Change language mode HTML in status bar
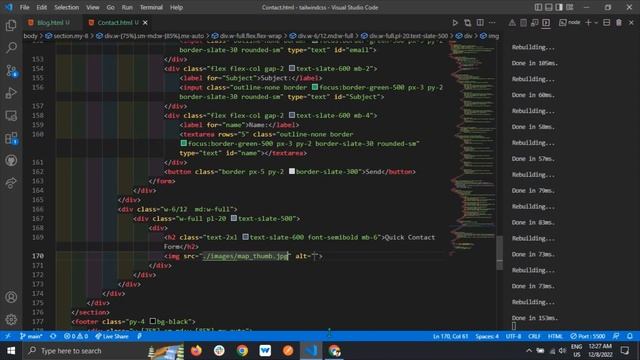Viewport: 640px width, 360px height. click(x=555, y=336)
